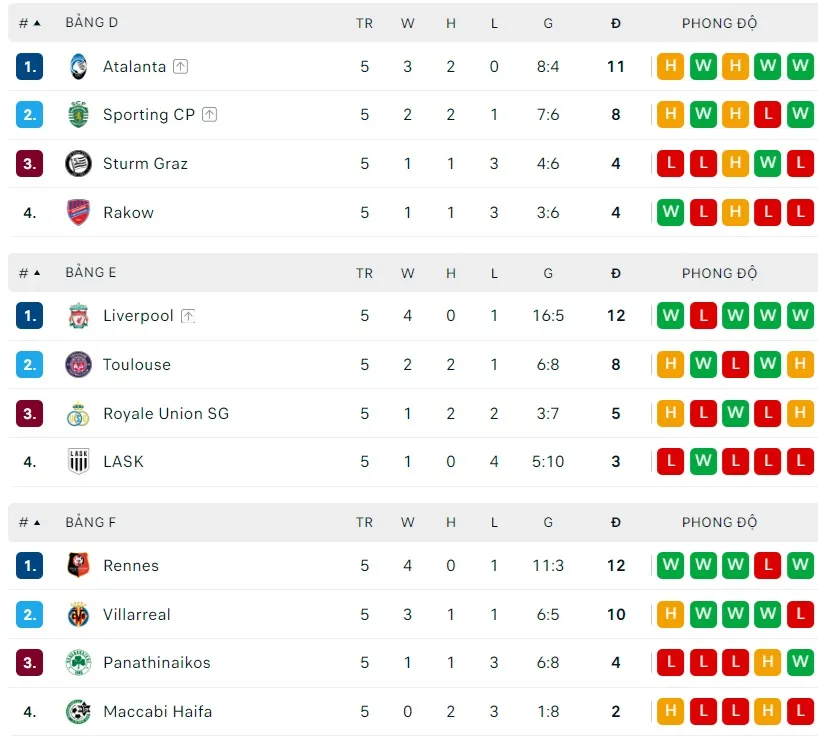The width and height of the screenshot is (818, 741).
Task: Click the promotion arrow icon beside Atalanta
Action: coord(180,67)
